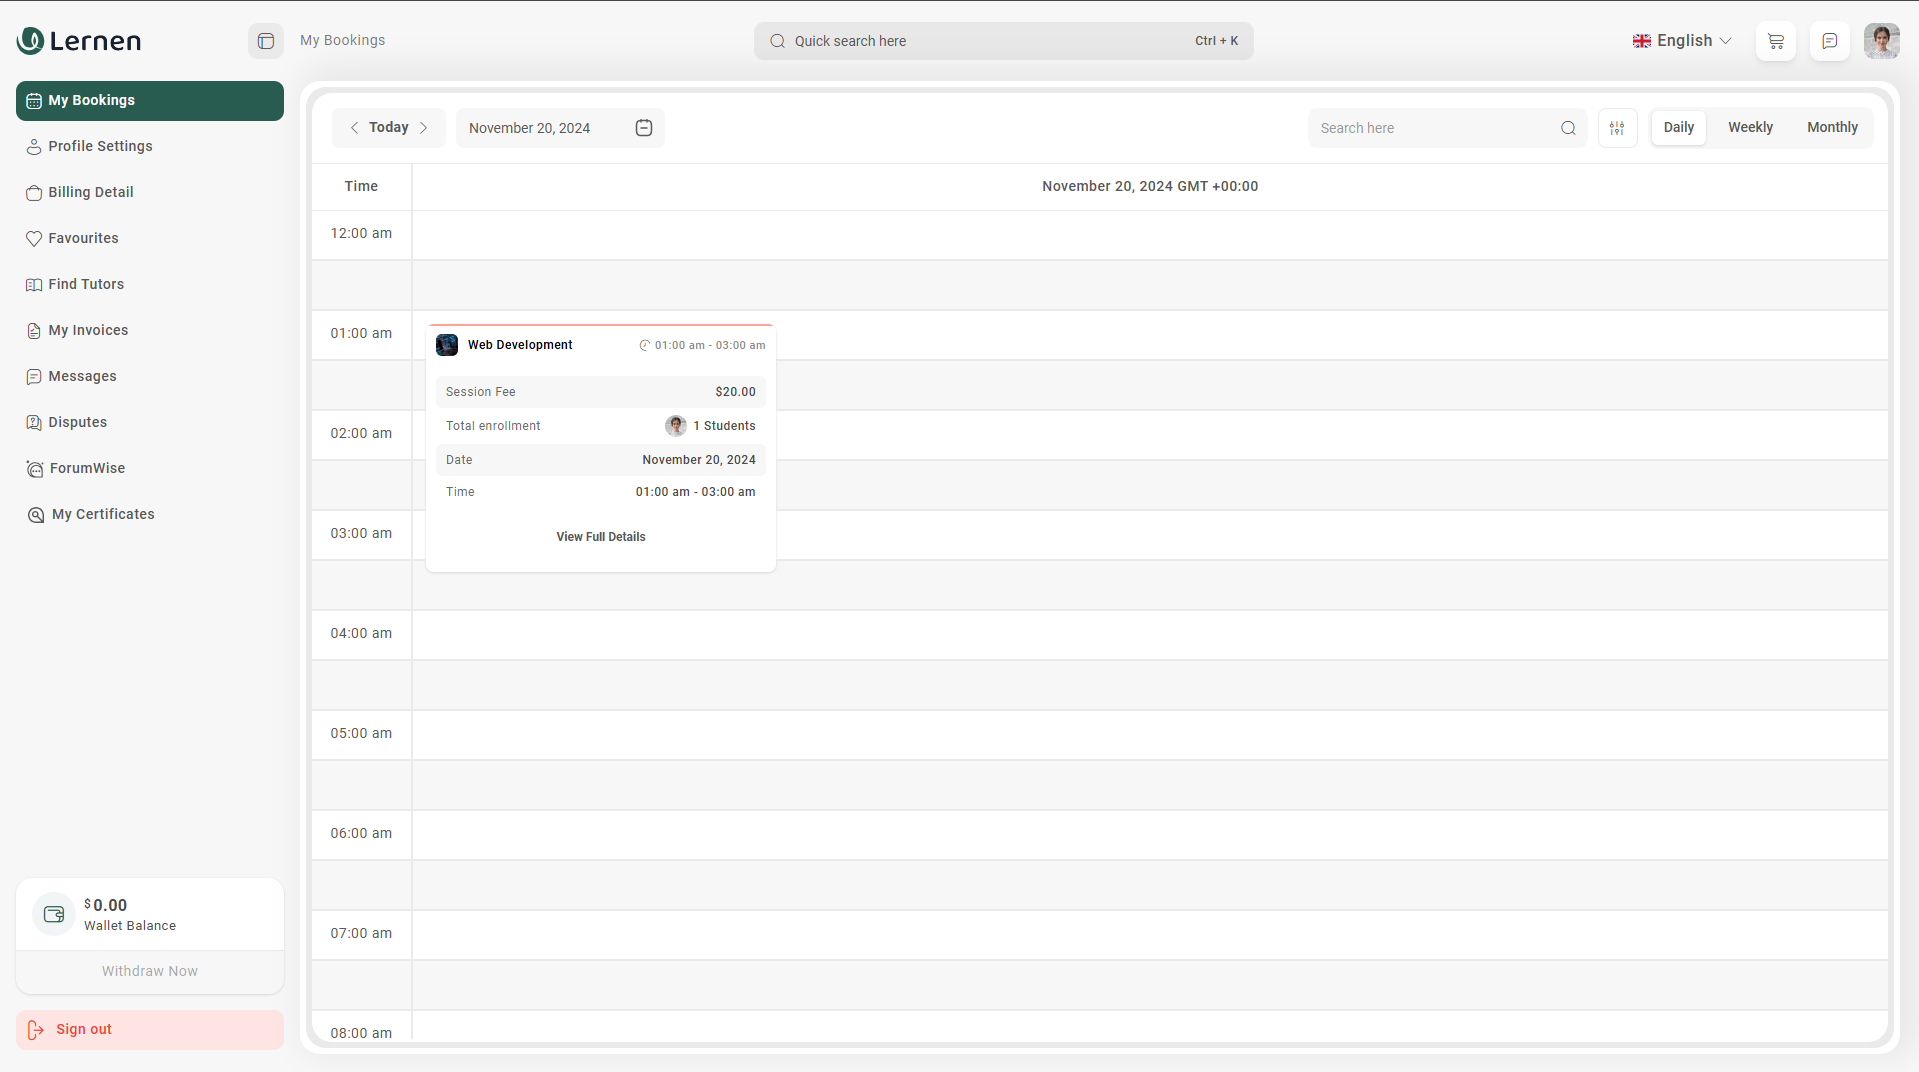Screen dimensions: 1919x1072
Task: Go to next day with the right chevron
Action: coord(423,128)
